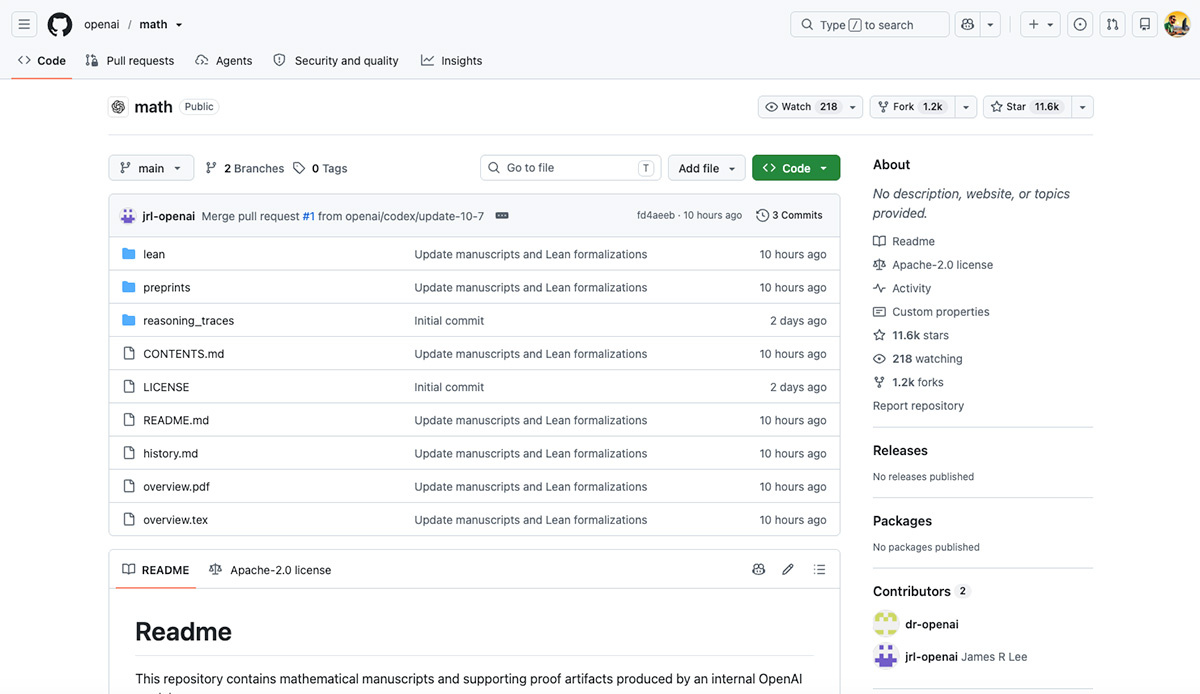
Task: Expand the commit message ellipsis
Action: tap(502, 216)
